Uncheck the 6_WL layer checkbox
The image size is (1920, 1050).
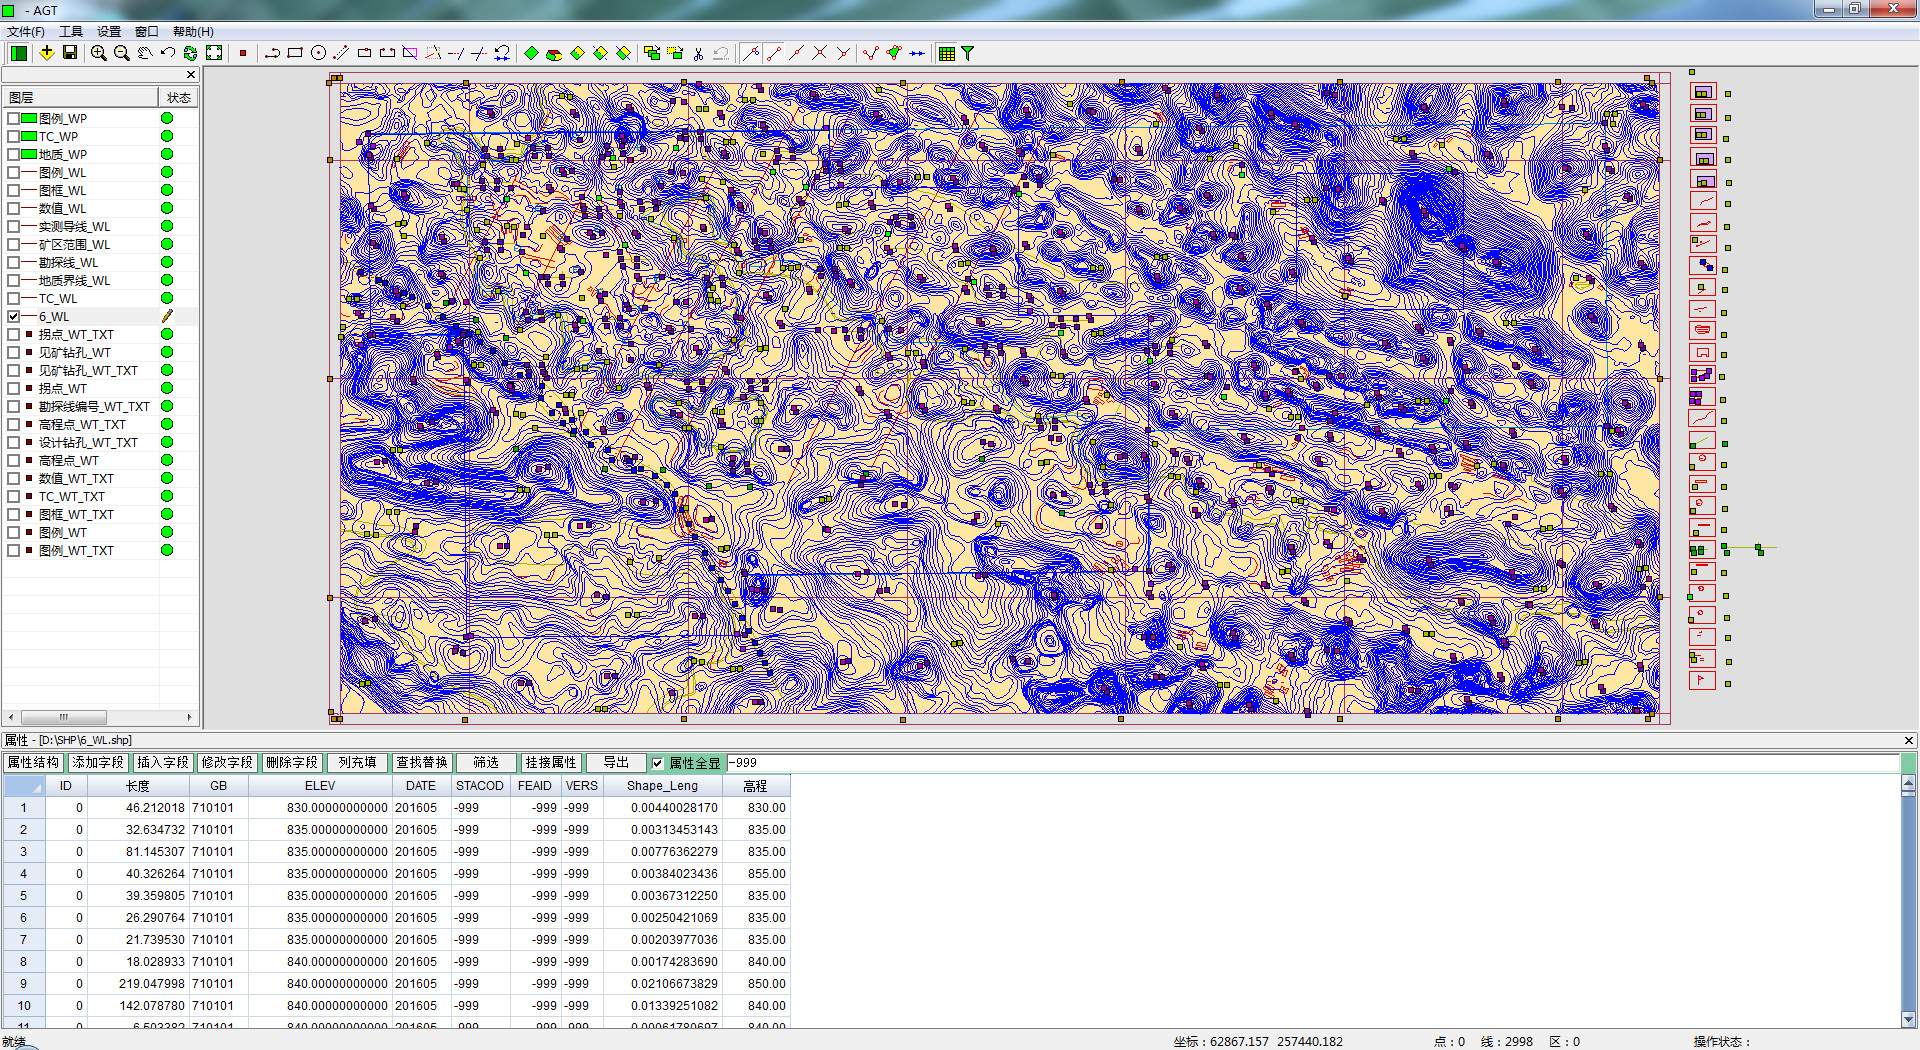13,316
